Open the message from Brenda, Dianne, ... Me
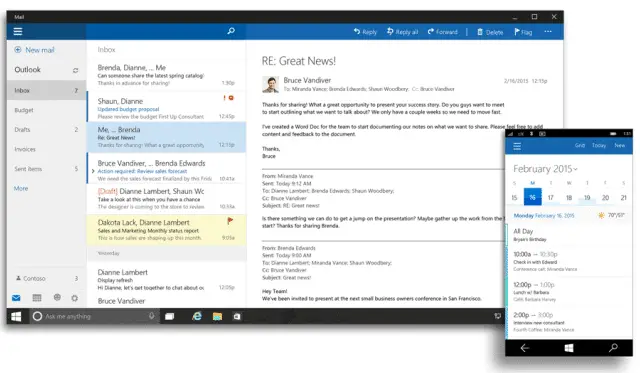 tap(166, 75)
